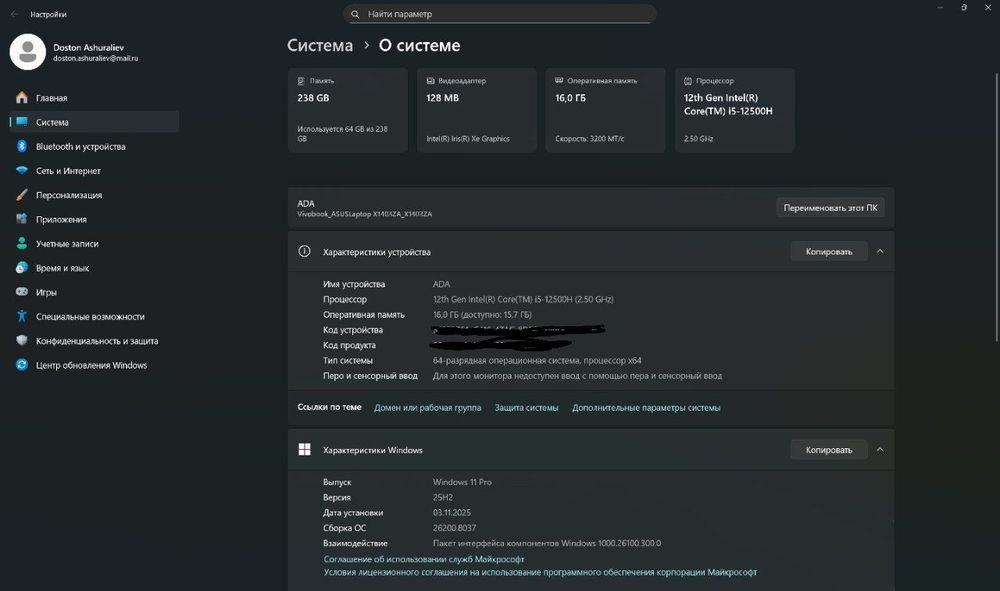The image size is (1000, 591).
Task: Click the Приложения apps icon
Action: (22, 219)
